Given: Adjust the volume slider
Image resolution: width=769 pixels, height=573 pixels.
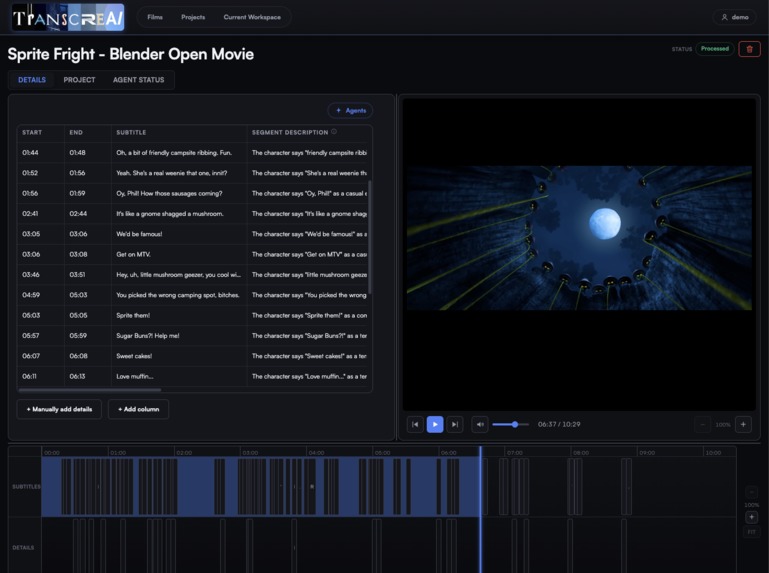Looking at the screenshot, I should pyautogui.click(x=511, y=424).
